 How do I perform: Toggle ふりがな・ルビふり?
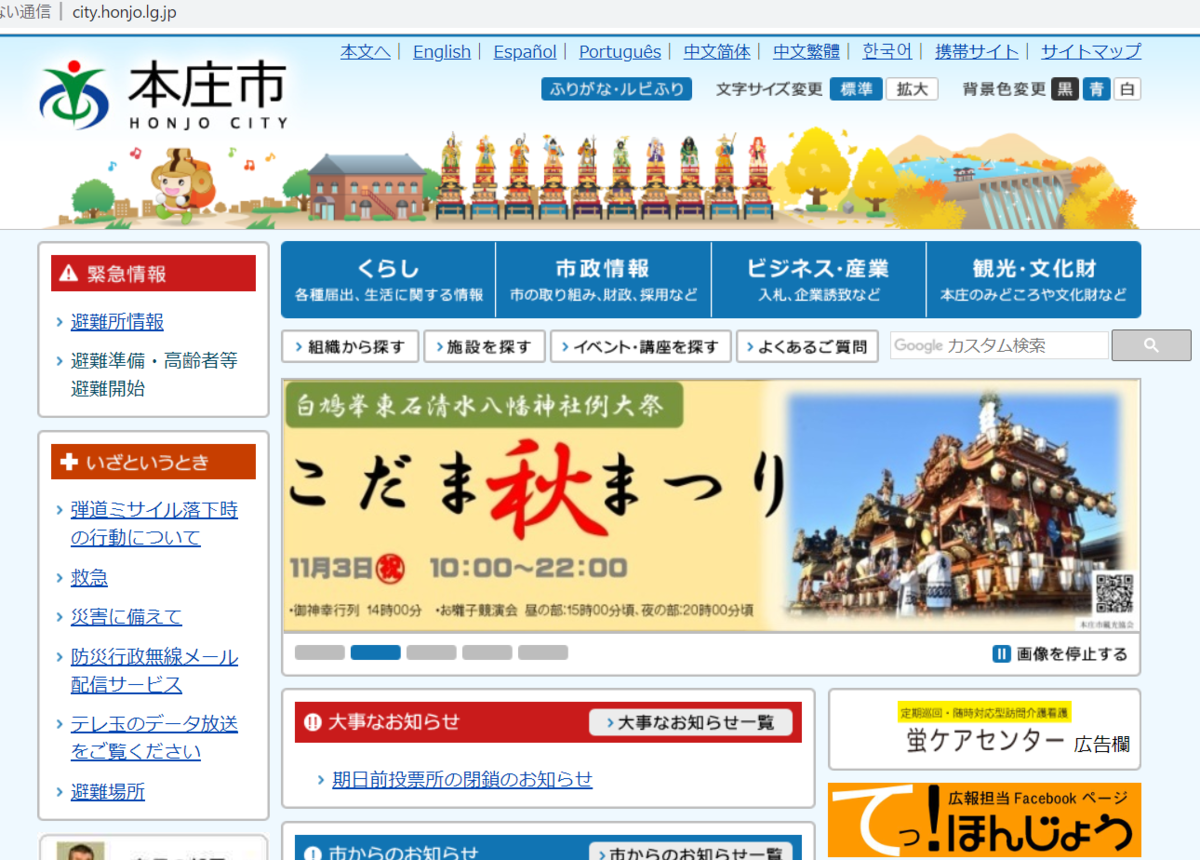point(617,89)
